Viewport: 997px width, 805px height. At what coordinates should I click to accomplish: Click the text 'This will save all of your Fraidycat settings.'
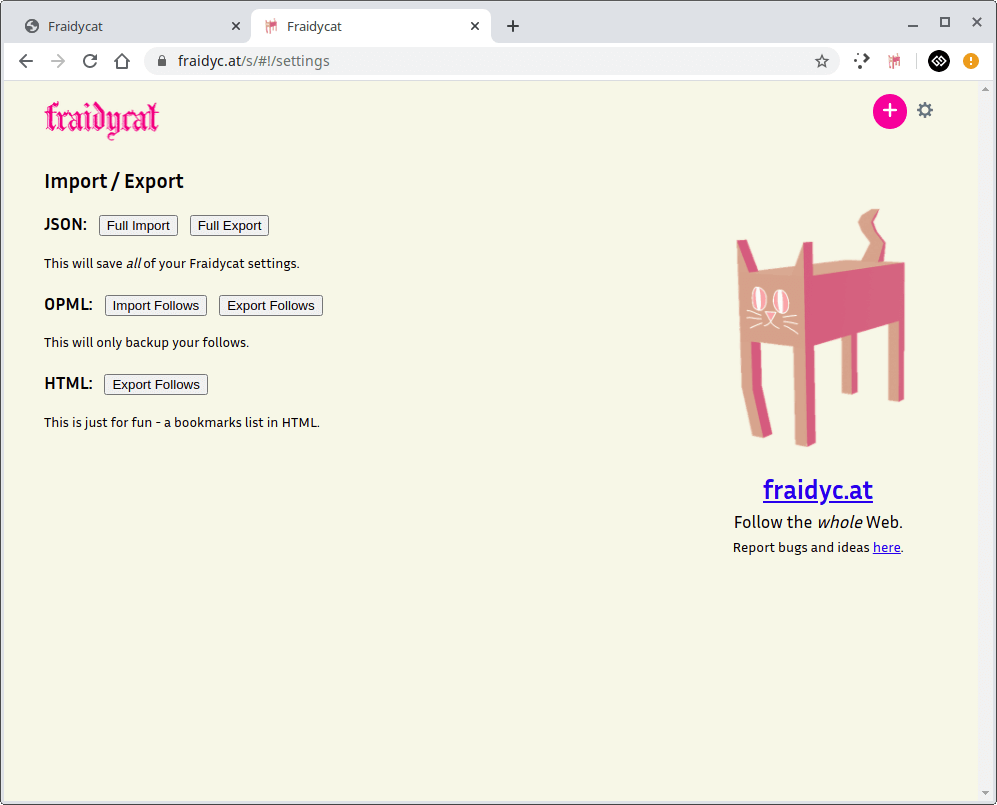pos(172,264)
